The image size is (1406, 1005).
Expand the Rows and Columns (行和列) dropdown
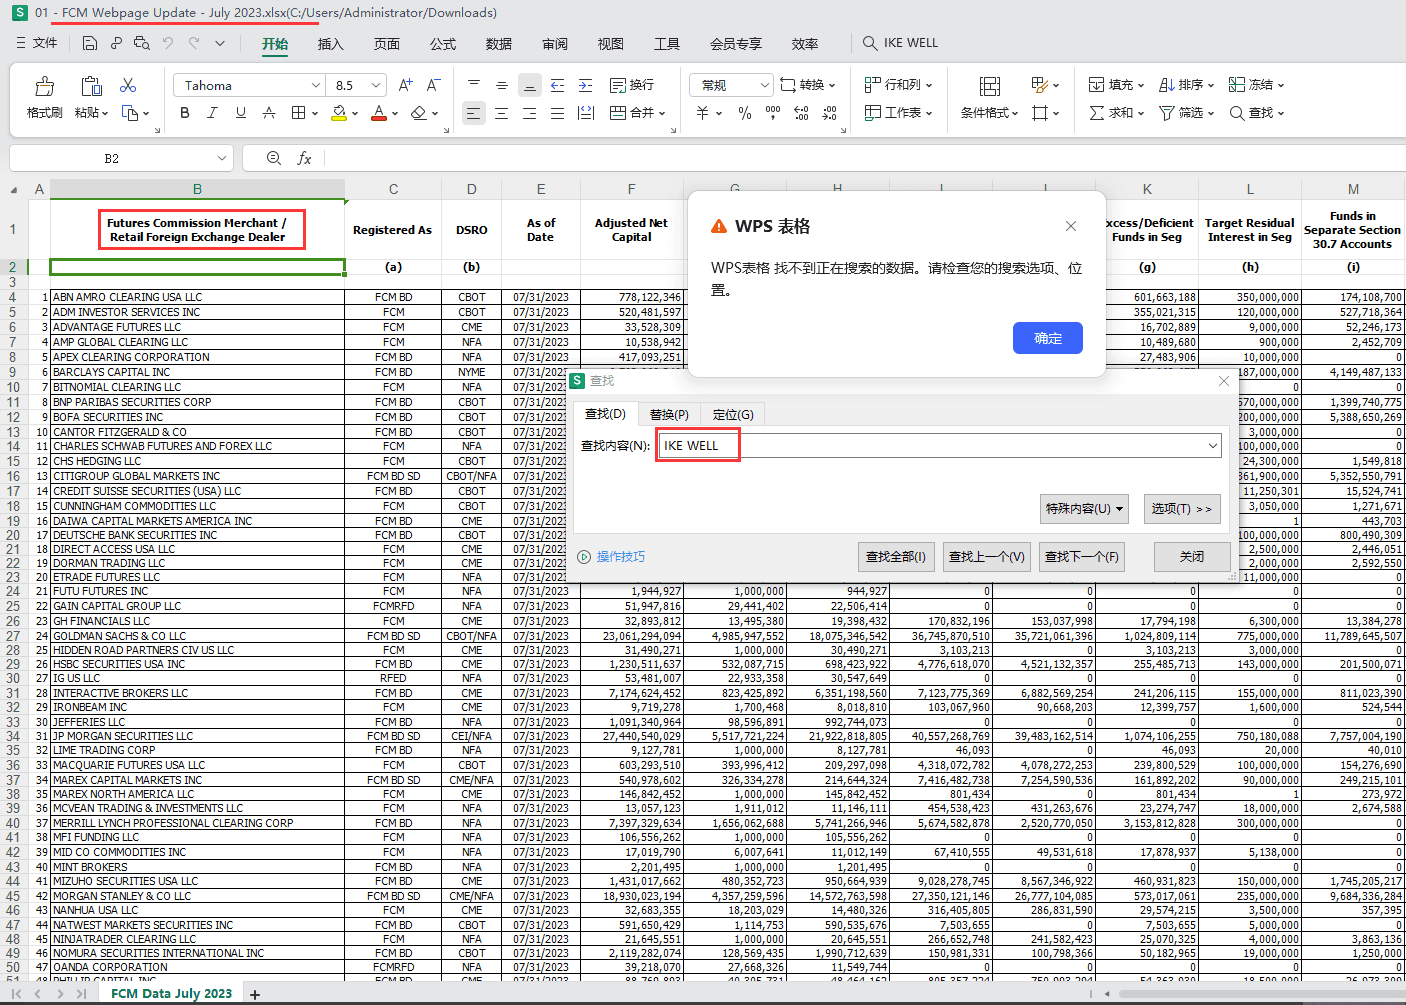[929, 85]
